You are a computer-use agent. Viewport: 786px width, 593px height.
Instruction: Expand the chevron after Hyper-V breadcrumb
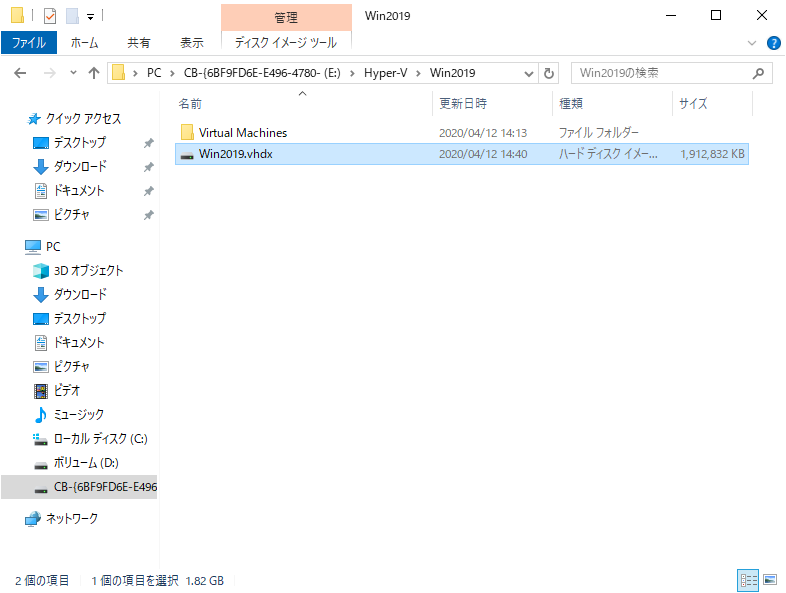point(418,73)
